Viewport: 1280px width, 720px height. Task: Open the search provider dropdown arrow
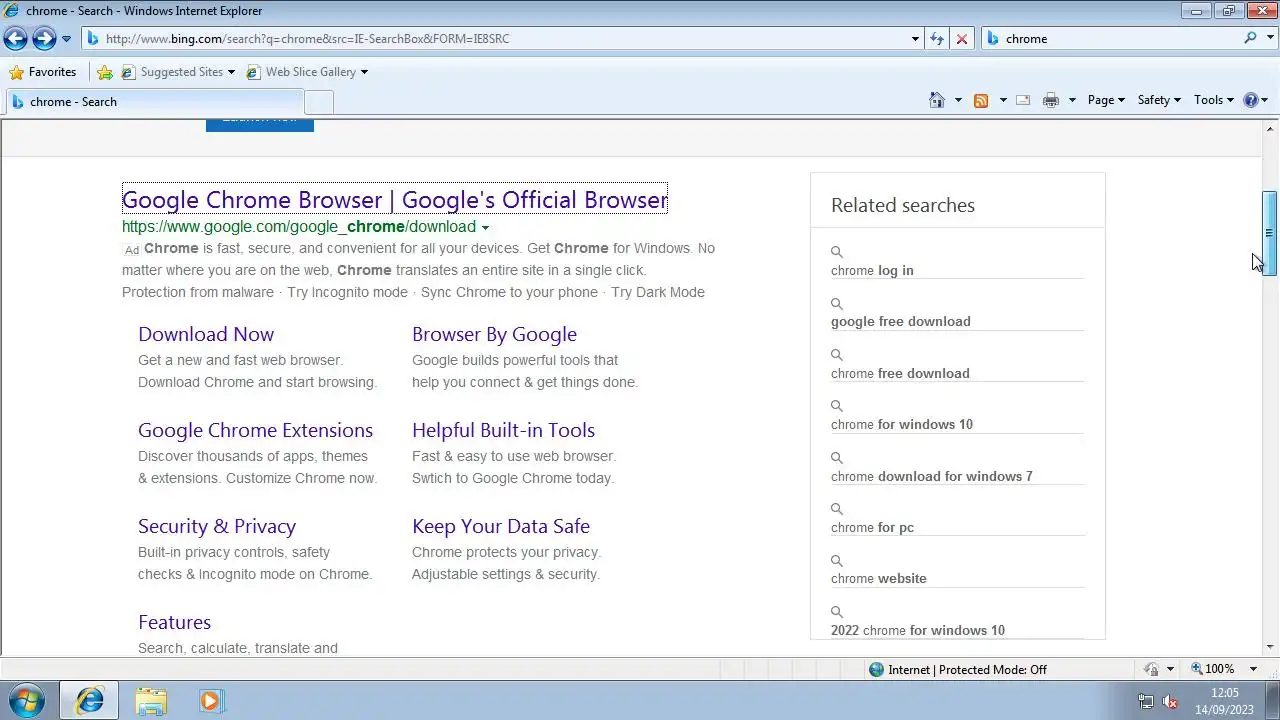pos(1268,39)
